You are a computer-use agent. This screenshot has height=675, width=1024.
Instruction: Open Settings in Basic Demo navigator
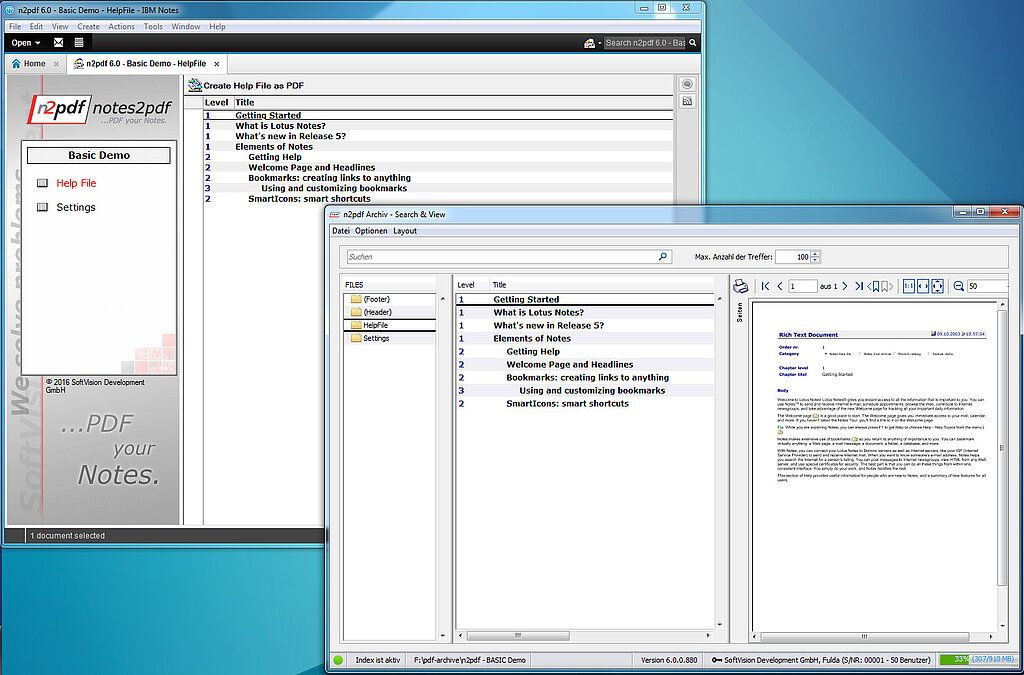click(76, 207)
